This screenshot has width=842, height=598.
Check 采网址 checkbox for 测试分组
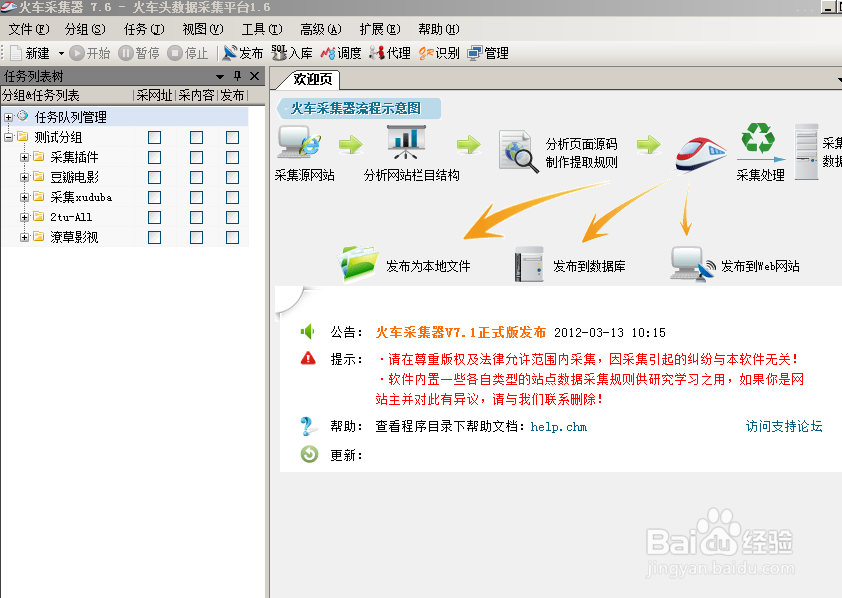[155, 137]
